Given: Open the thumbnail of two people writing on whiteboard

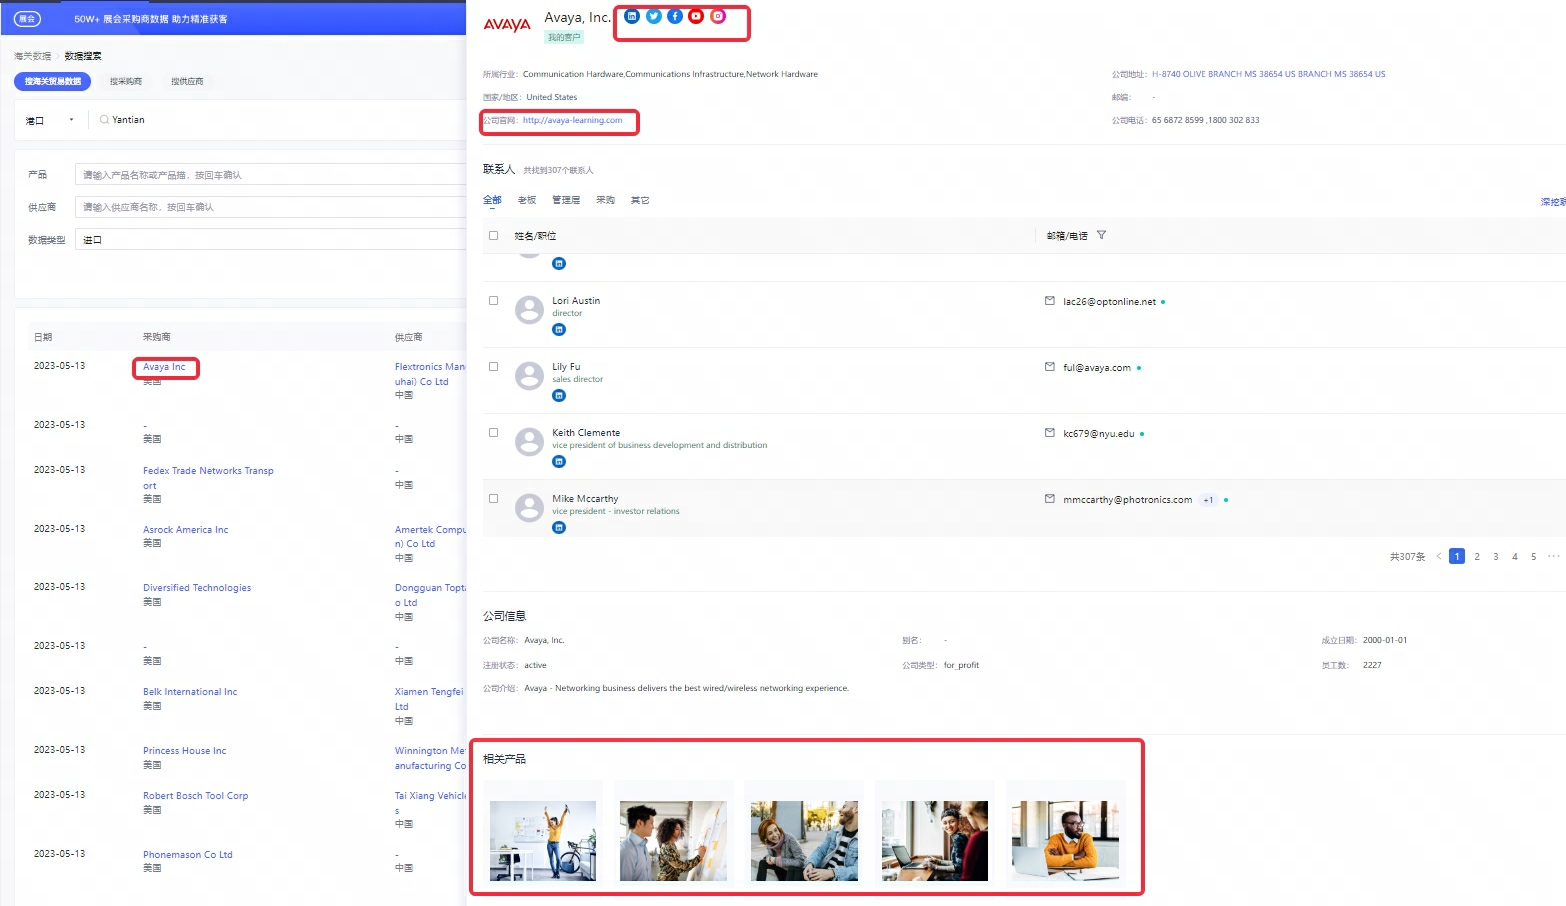Looking at the screenshot, I should (673, 840).
